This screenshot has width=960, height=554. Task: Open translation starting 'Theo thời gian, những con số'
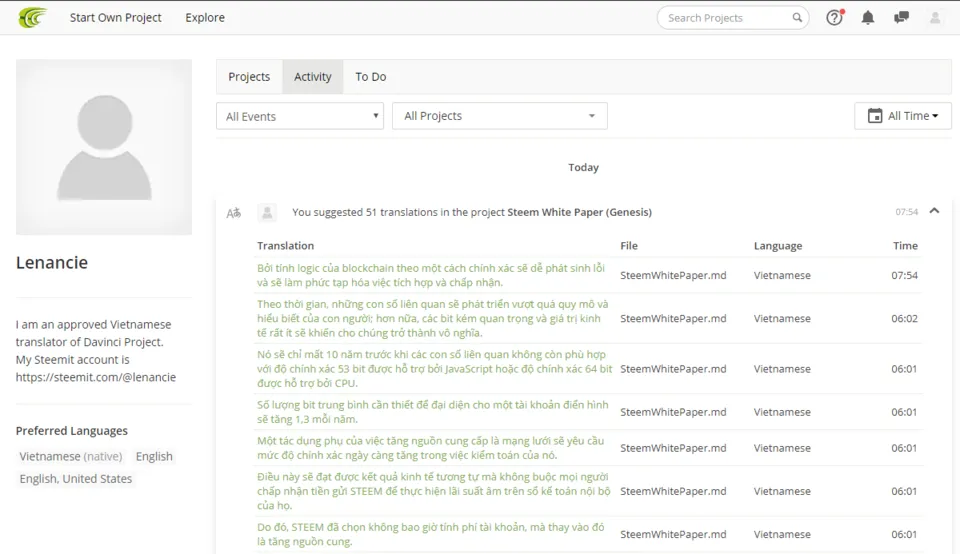(433, 318)
